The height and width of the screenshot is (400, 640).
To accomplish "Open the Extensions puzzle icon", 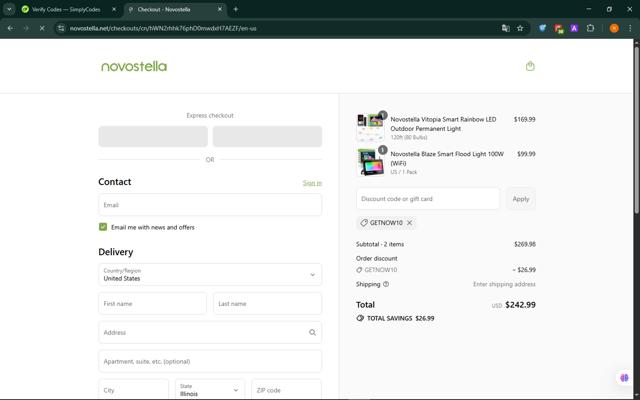I will point(590,28).
